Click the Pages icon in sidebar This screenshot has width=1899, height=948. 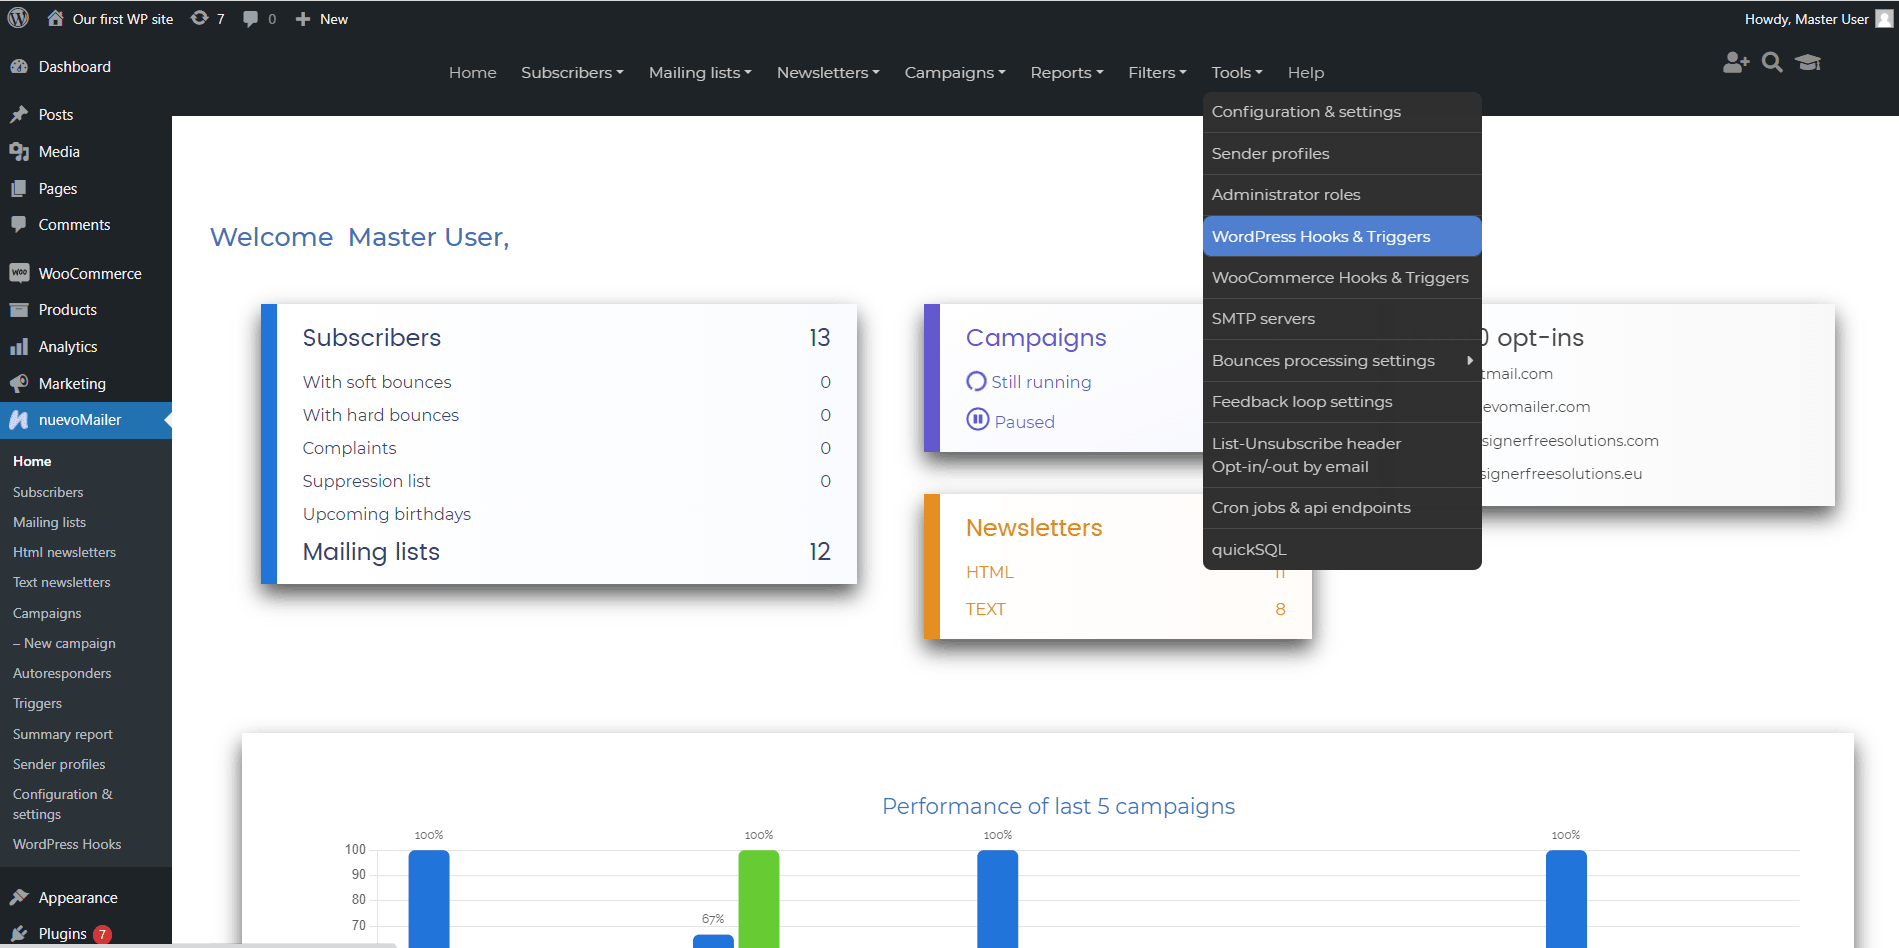[19, 188]
